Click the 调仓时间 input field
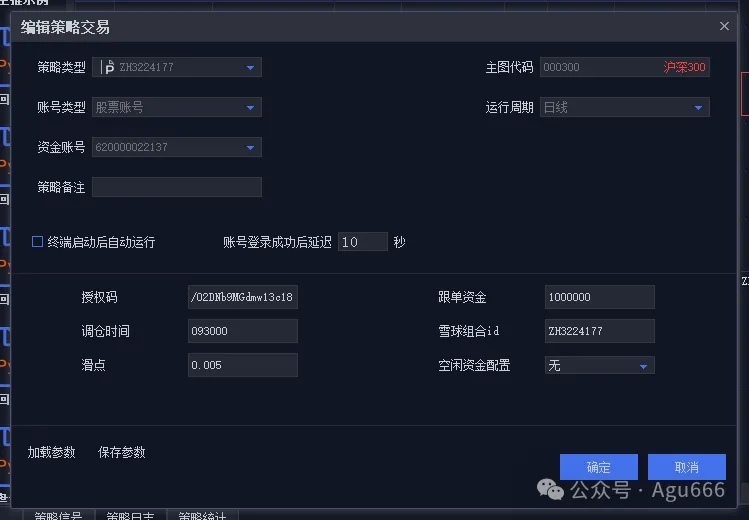Viewport: 749px width, 520px height. [x=243, y=331]
